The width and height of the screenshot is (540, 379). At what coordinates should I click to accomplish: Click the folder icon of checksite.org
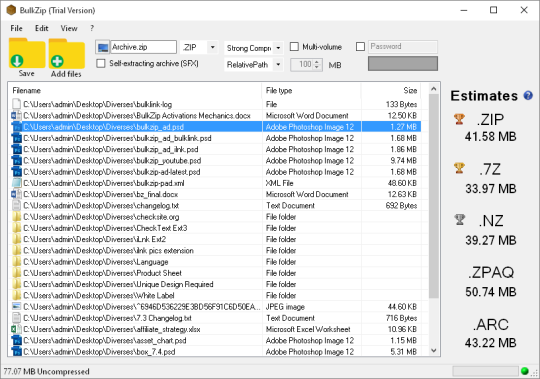[17, 217]
